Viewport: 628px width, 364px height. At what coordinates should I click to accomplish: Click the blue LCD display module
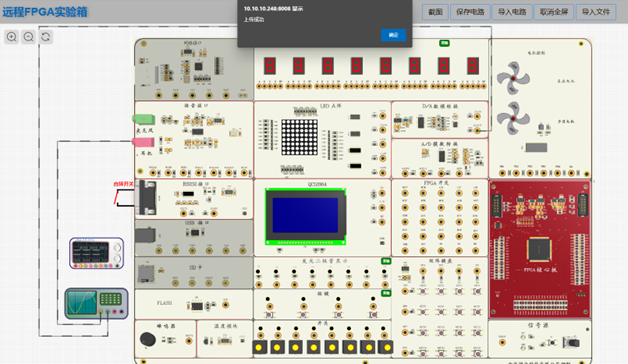tap(305, 216)
